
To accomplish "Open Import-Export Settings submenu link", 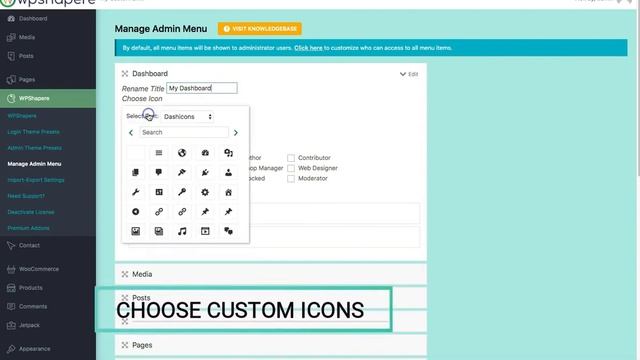I will [36, 180].
